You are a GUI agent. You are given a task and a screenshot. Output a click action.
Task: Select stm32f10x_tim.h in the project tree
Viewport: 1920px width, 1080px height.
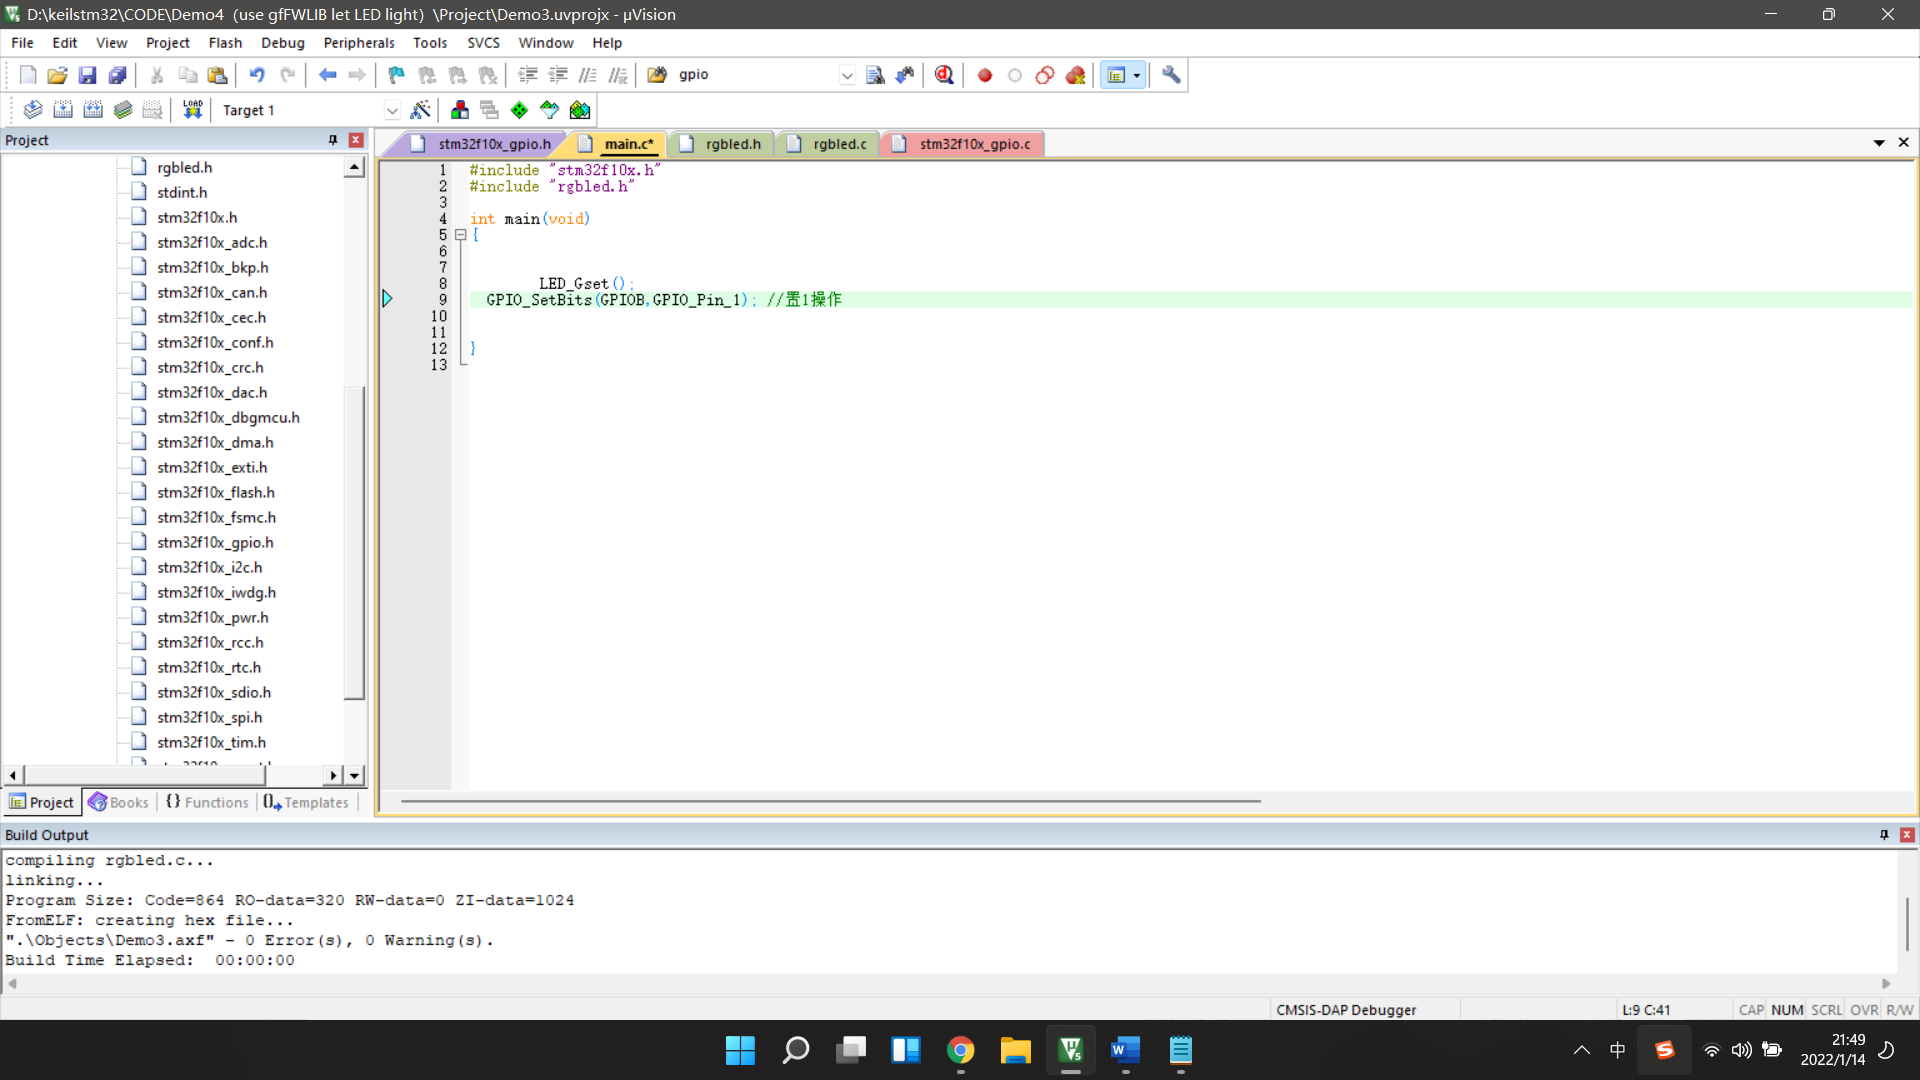tap(211, 742)
